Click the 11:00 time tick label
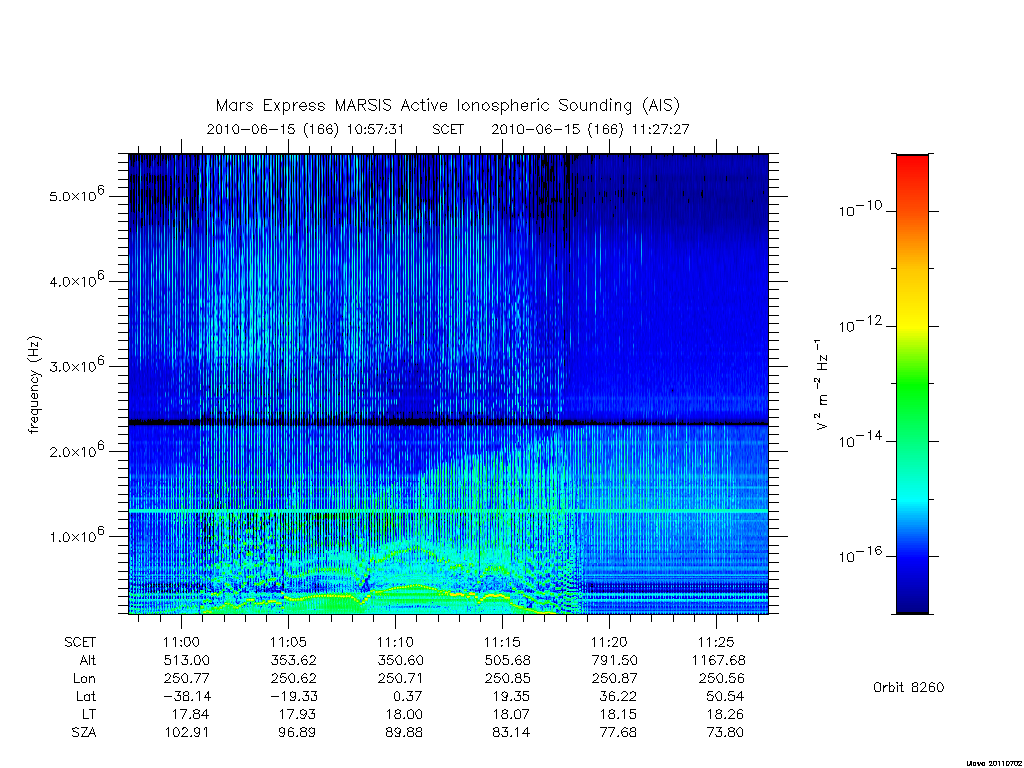 [x=181, y=642]
